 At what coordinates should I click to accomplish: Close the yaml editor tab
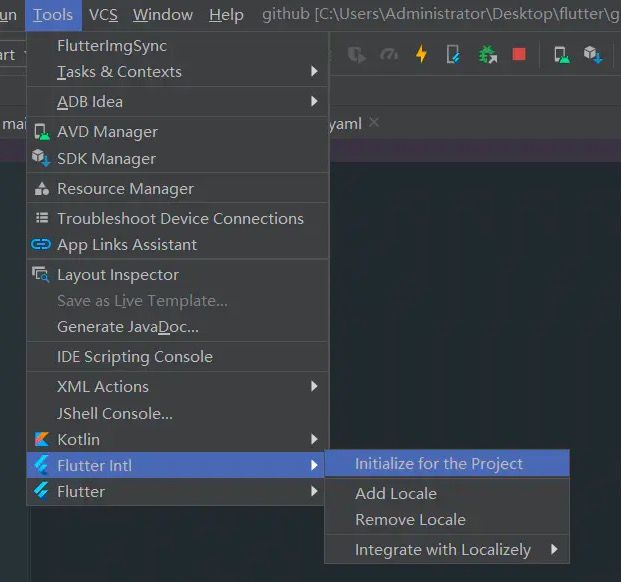pyautogui.click(x=374, y=123)
